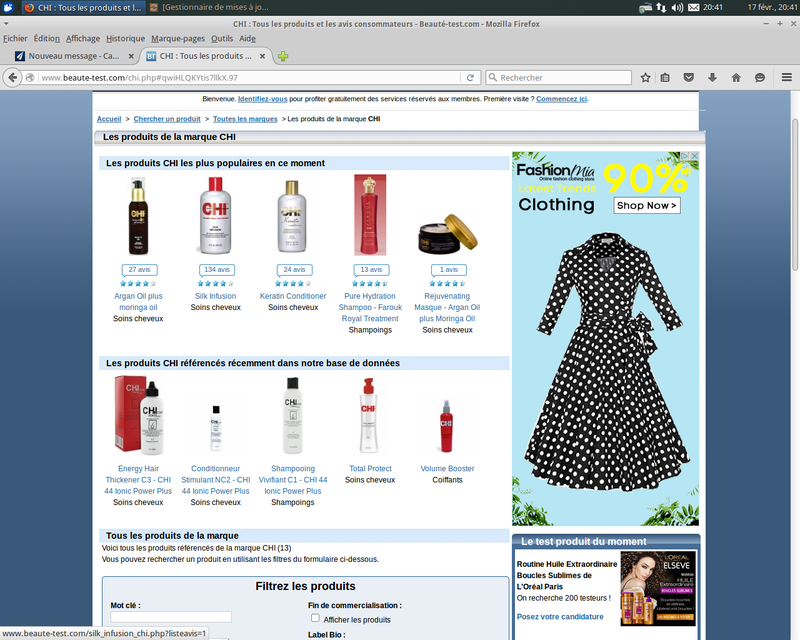Open the Historique menu
Viewport: 800px width, 640px height.
[126, 38]
